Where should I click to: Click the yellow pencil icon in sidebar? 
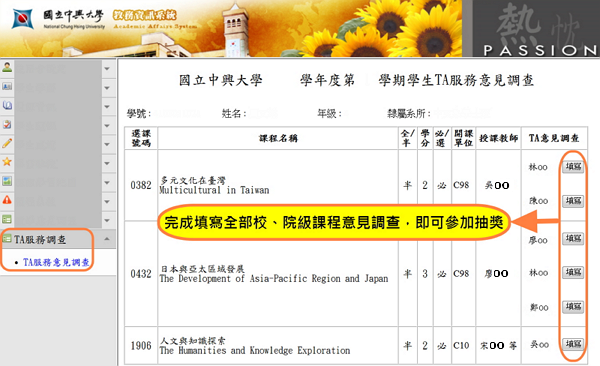pos(7,143)
